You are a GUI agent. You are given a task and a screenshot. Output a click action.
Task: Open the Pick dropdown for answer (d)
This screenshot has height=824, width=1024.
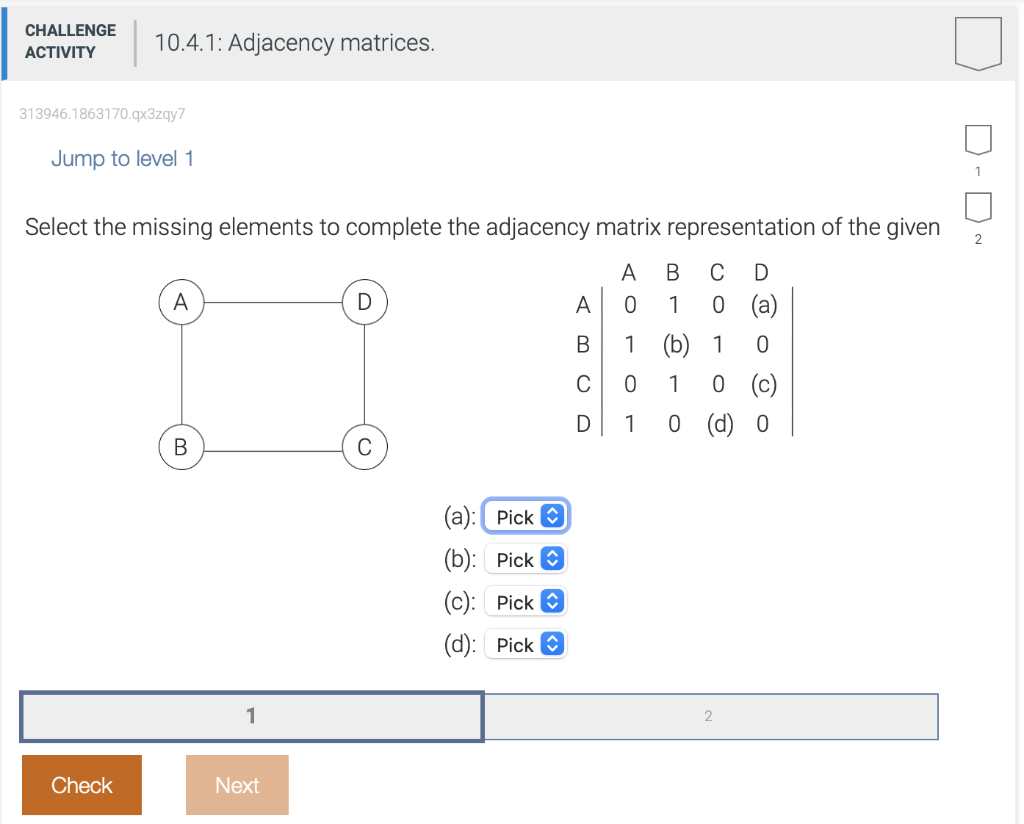[x=526, y=644]
